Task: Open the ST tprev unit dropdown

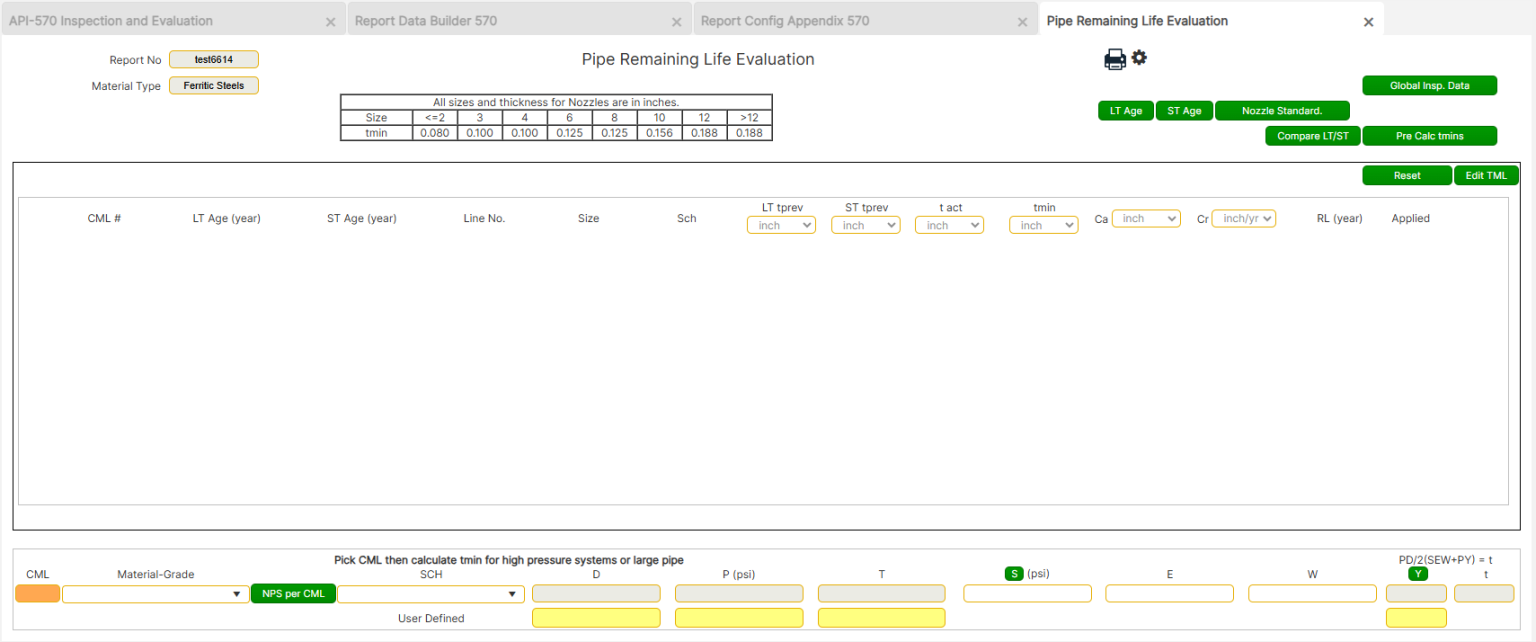Action: 865,225
